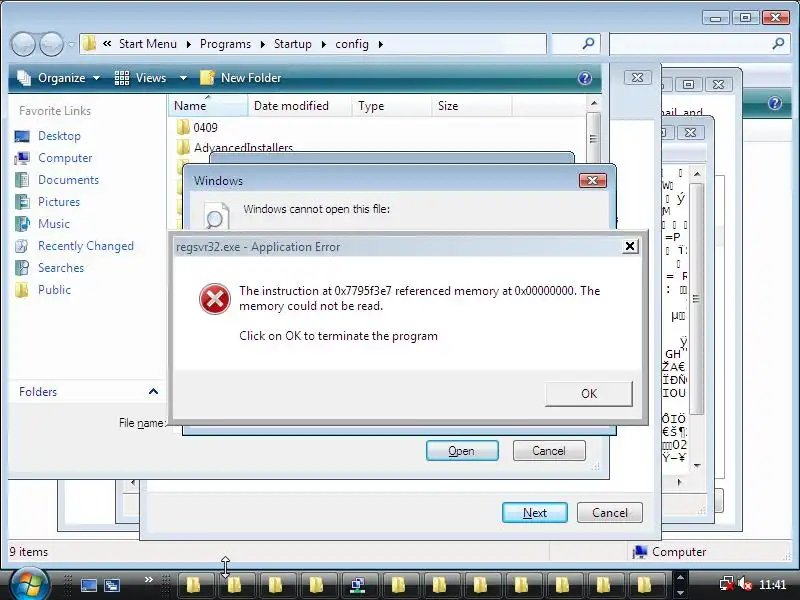Open Recently Changed in Favorite Links
Screen dimensions: 800x600
[x=86, y=245]
